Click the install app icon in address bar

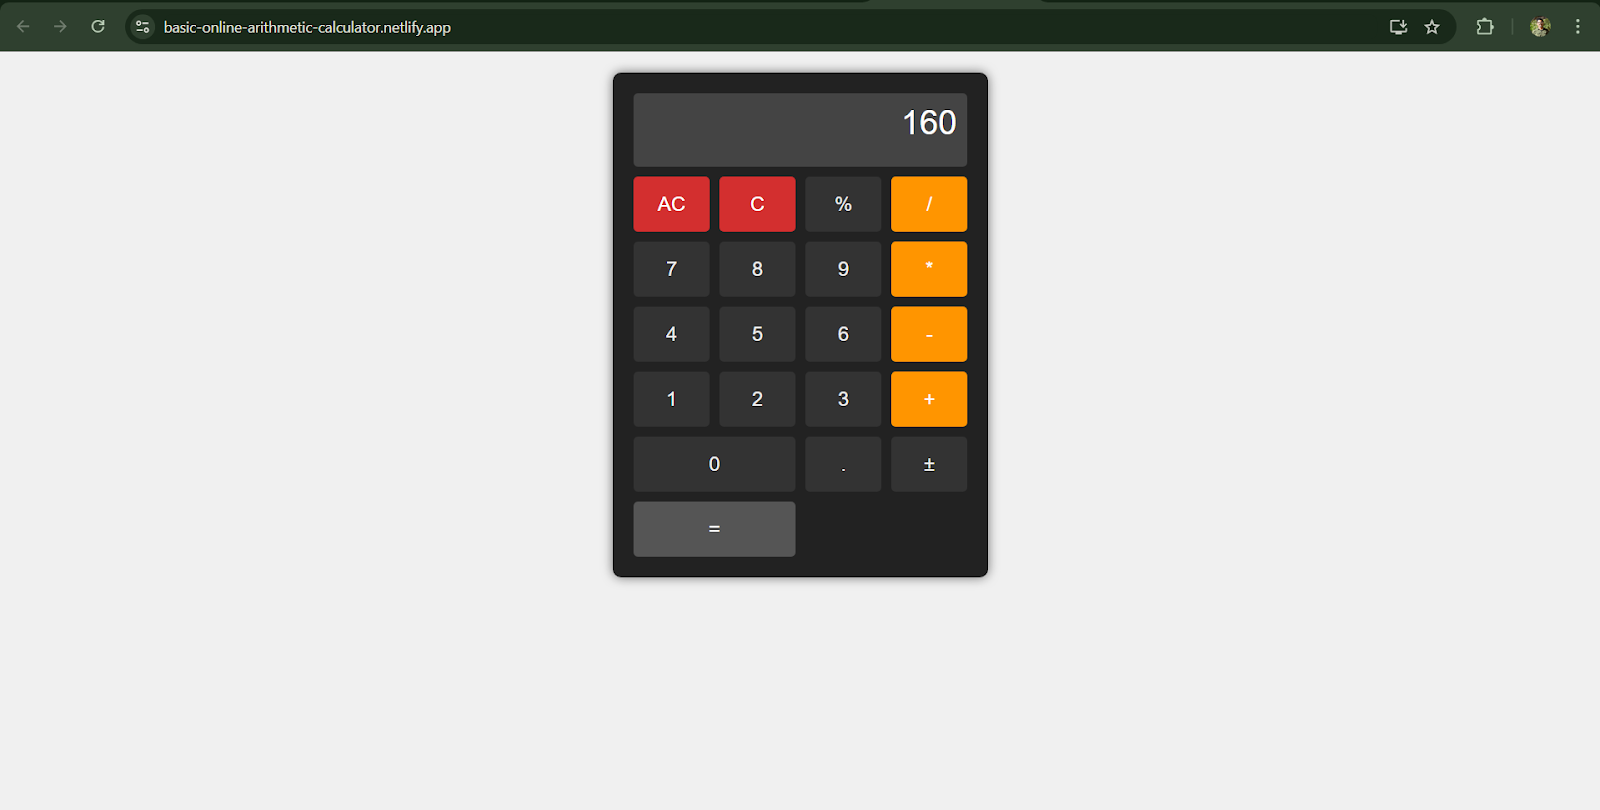tap(1398, 27)
